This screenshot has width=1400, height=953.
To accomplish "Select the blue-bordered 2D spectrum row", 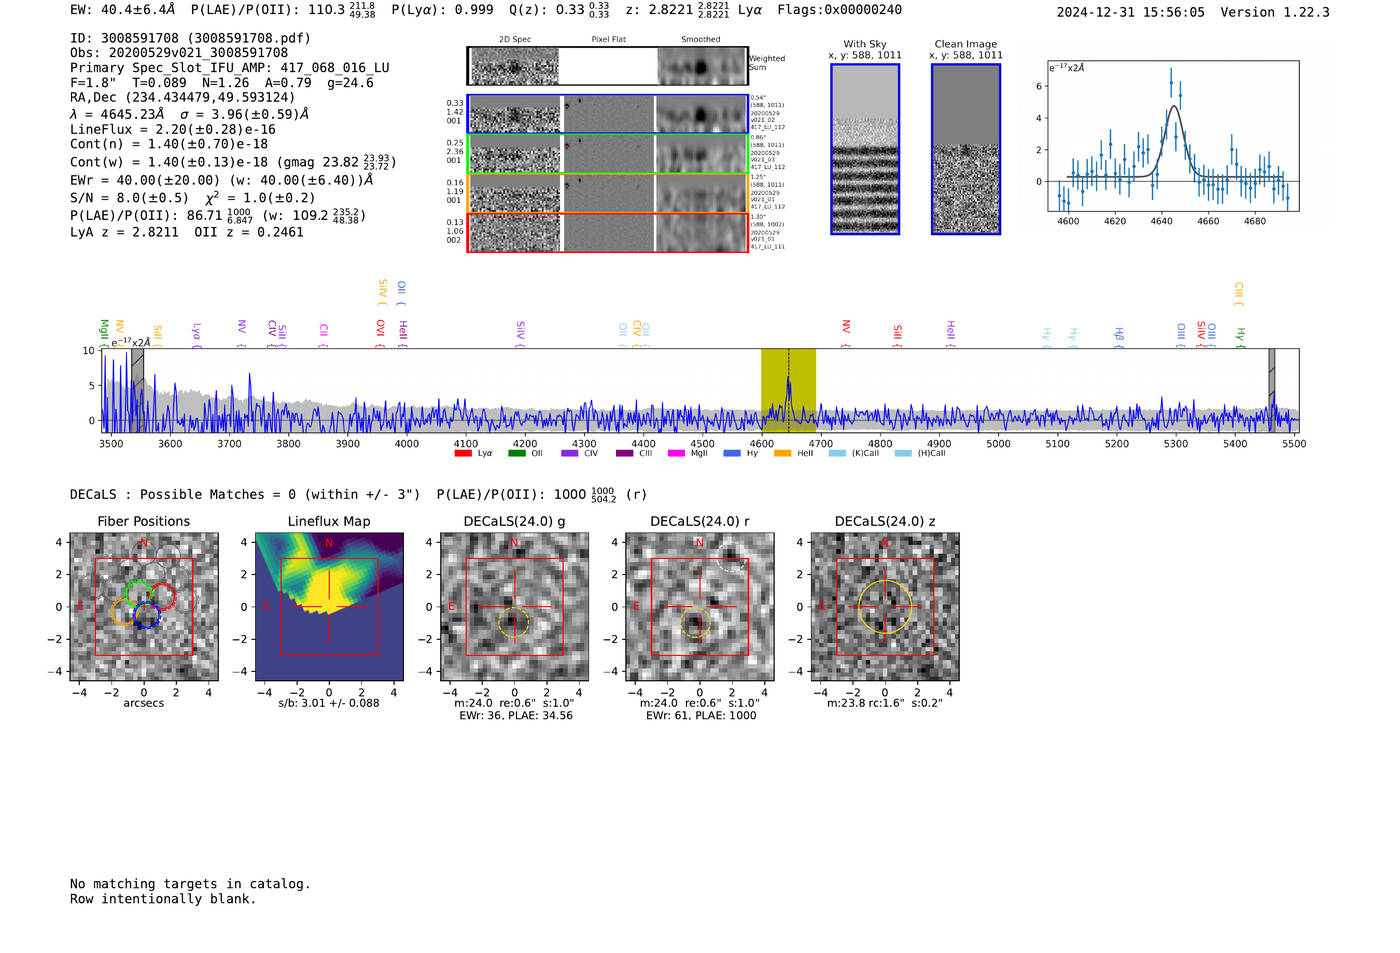I will 607,114.
